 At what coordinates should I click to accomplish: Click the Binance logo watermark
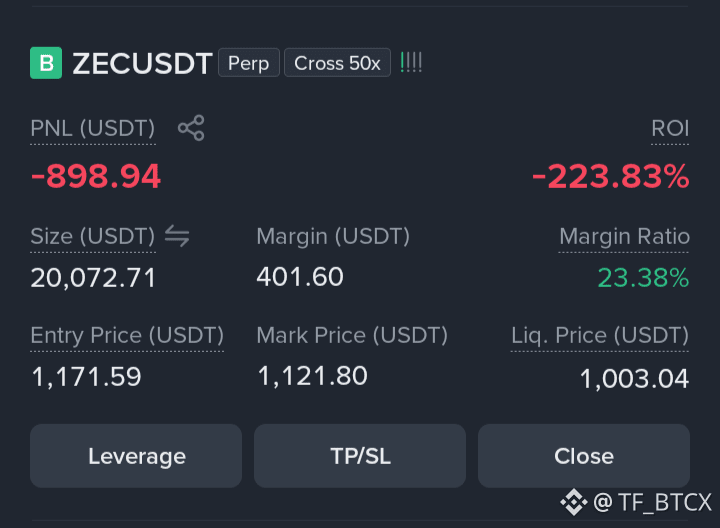(574, 502)
